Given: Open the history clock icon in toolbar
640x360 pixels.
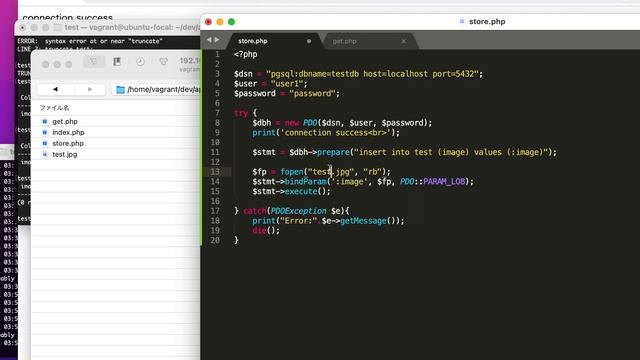Looking at the screenshot, I should point(140,62).
